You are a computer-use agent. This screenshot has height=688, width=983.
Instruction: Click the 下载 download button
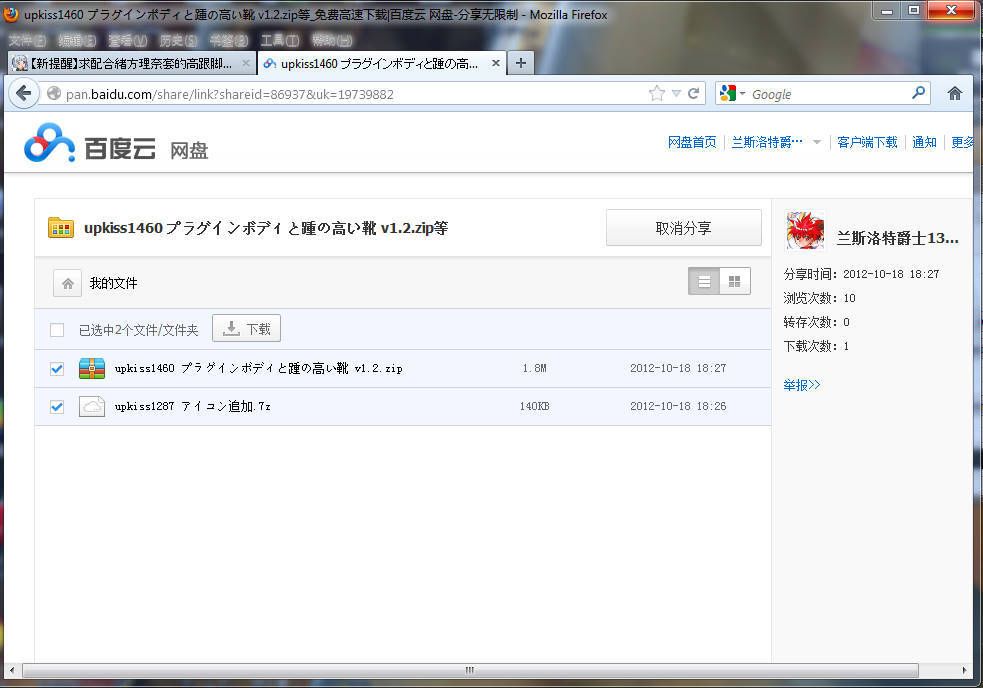[x=246, y=329]
